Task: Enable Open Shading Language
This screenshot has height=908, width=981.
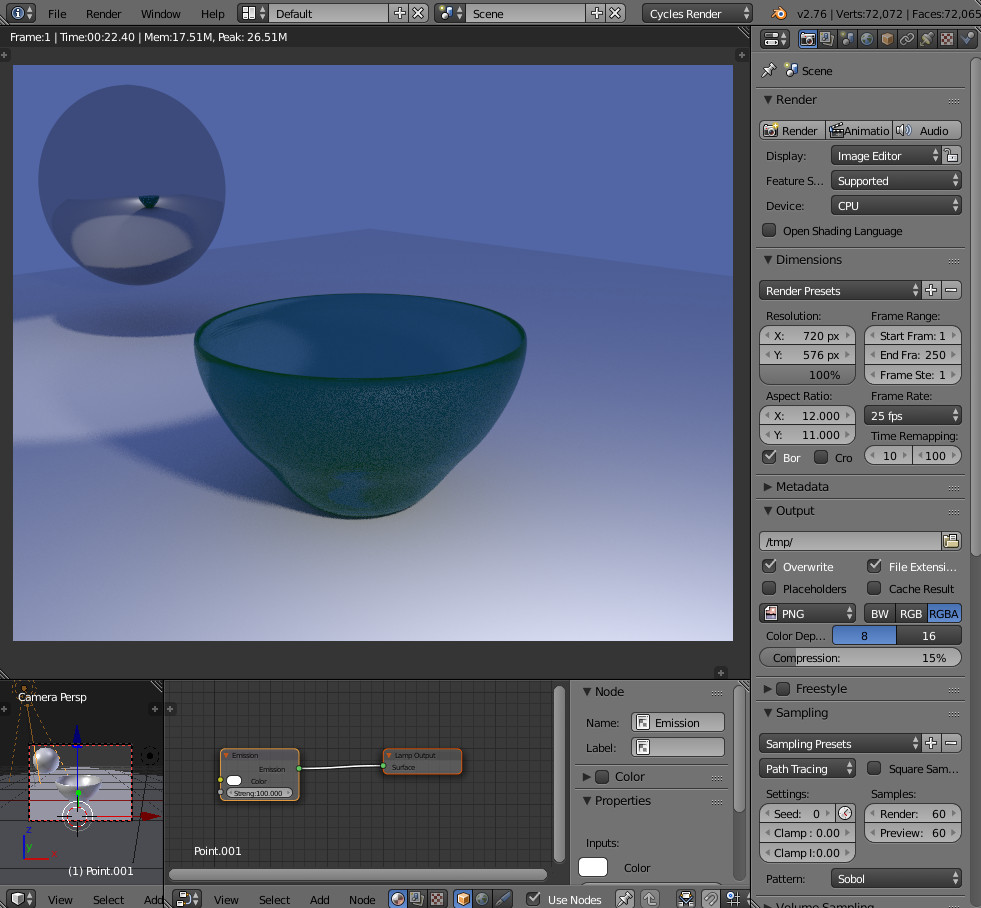Action: 769,231
